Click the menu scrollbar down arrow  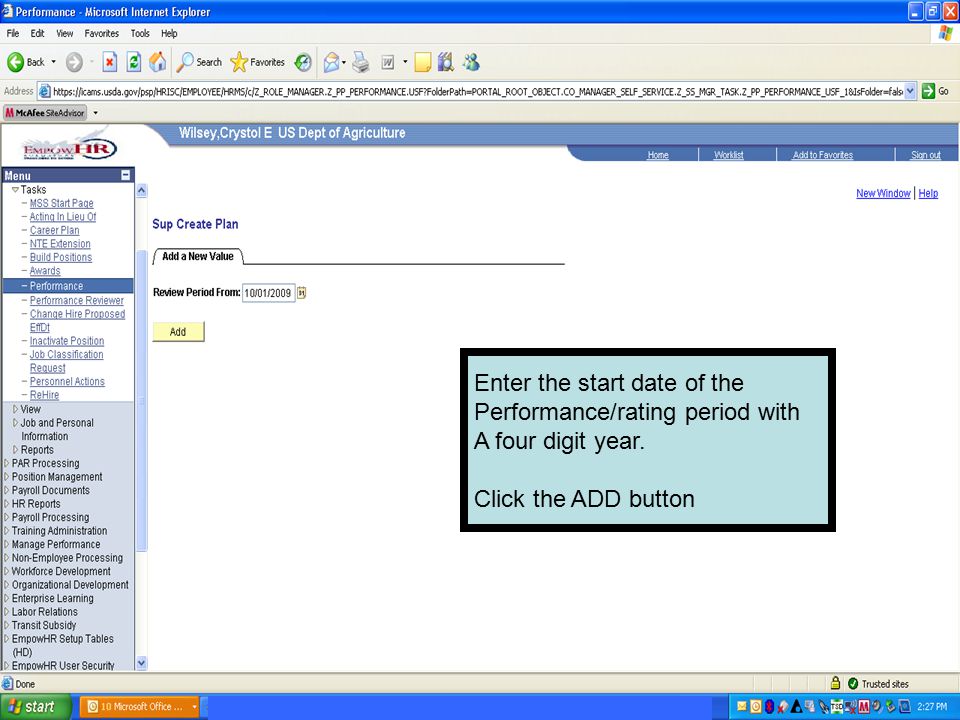click(x=141, y=663)
